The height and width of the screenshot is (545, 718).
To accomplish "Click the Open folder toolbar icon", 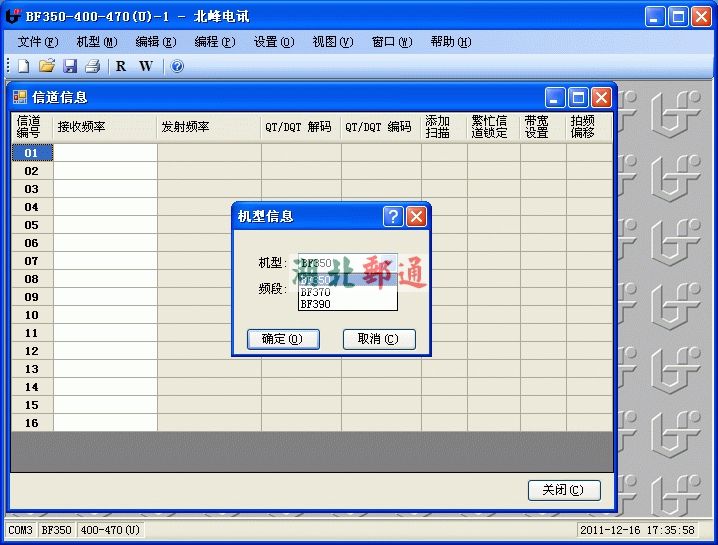I will 46,66.
